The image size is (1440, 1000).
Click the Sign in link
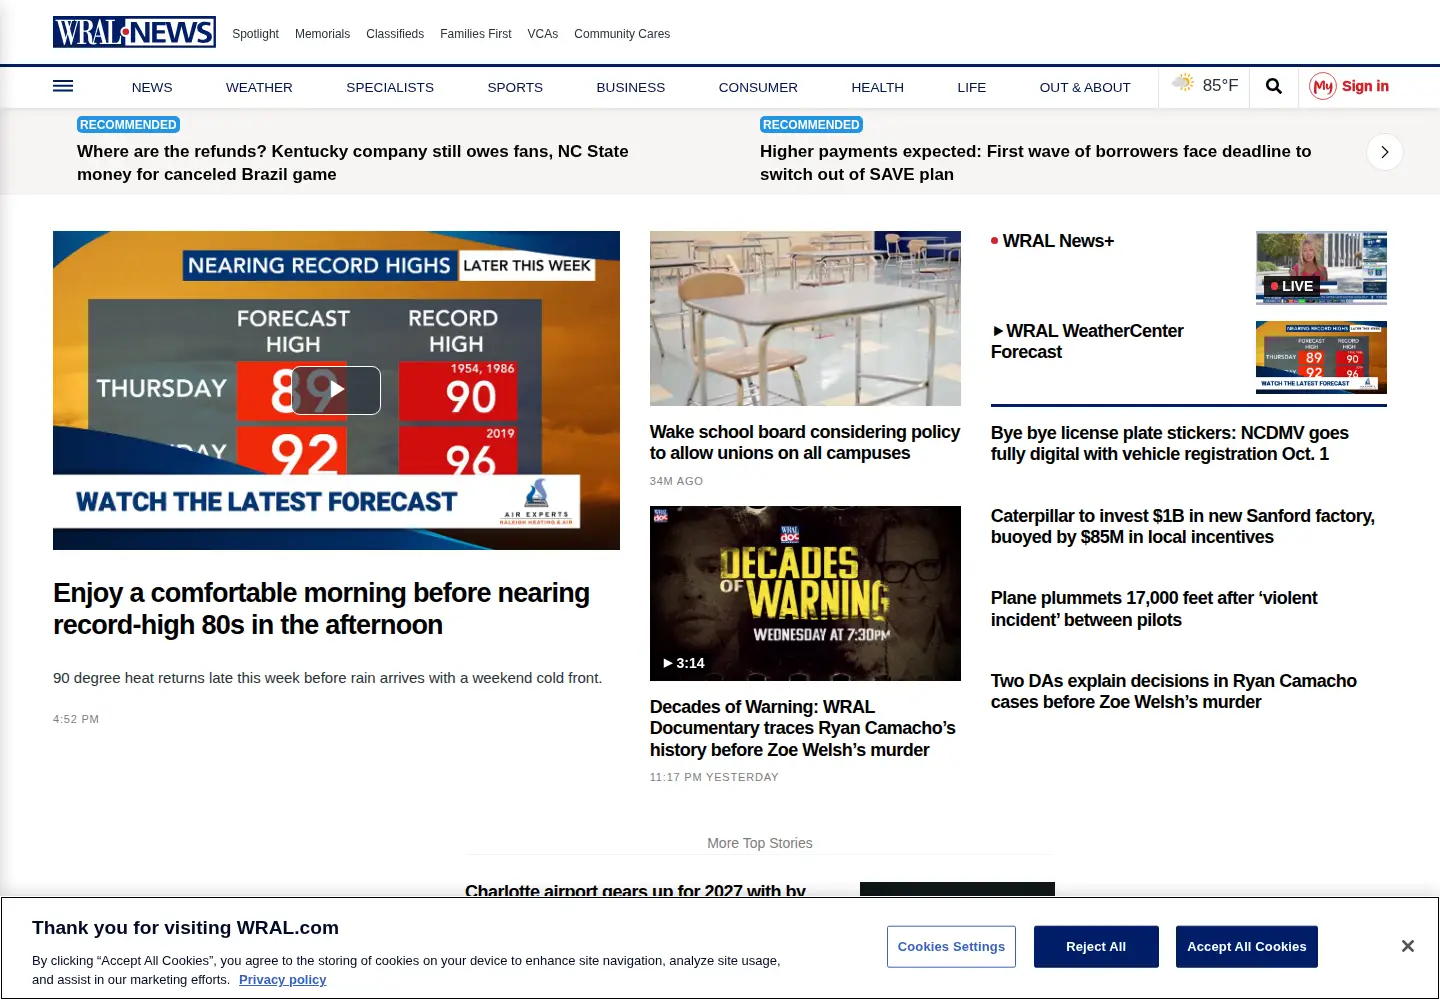[x=1365, y=86]
